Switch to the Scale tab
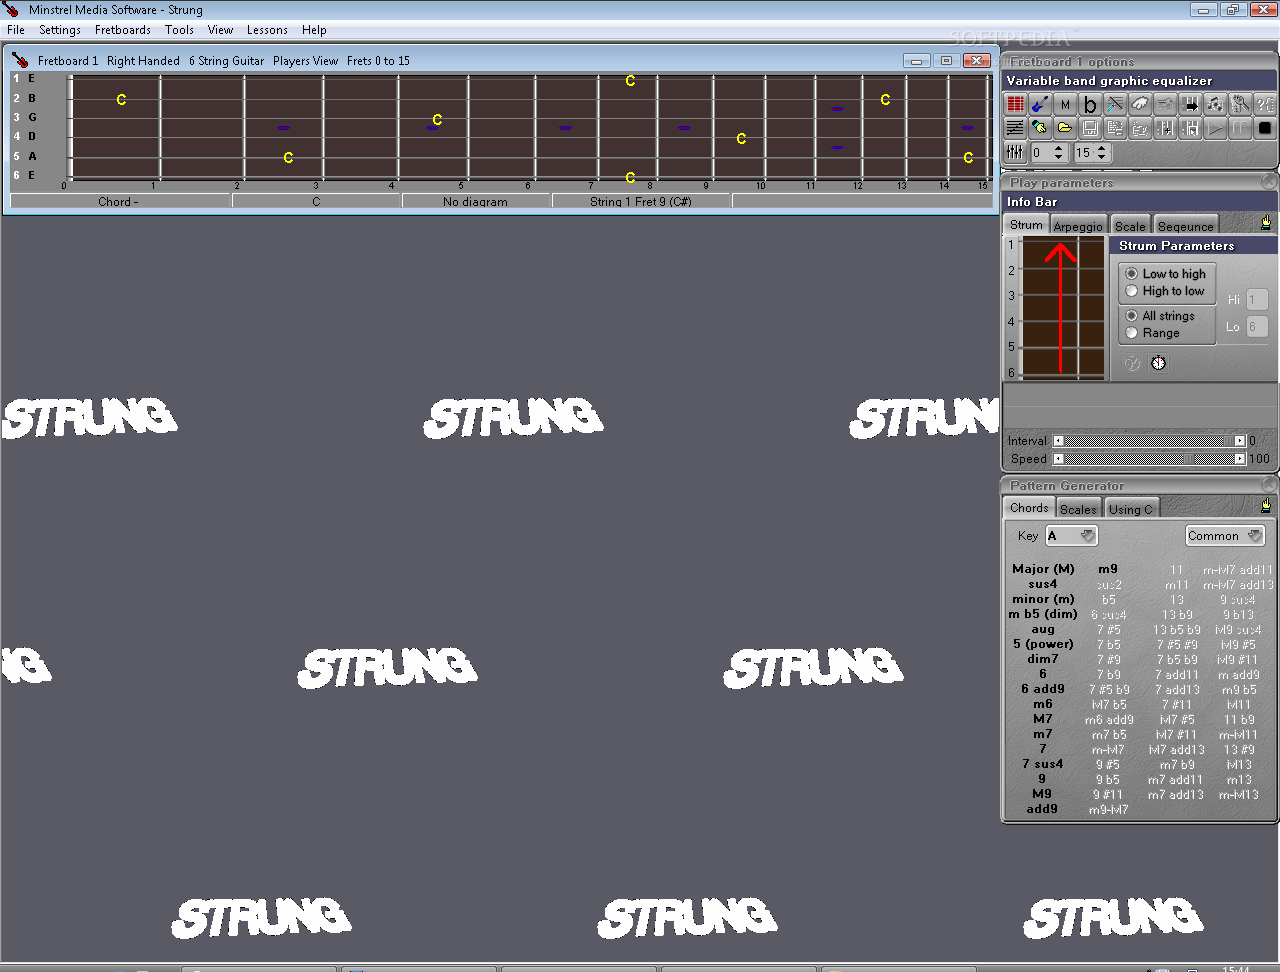 pos(1130,226)
